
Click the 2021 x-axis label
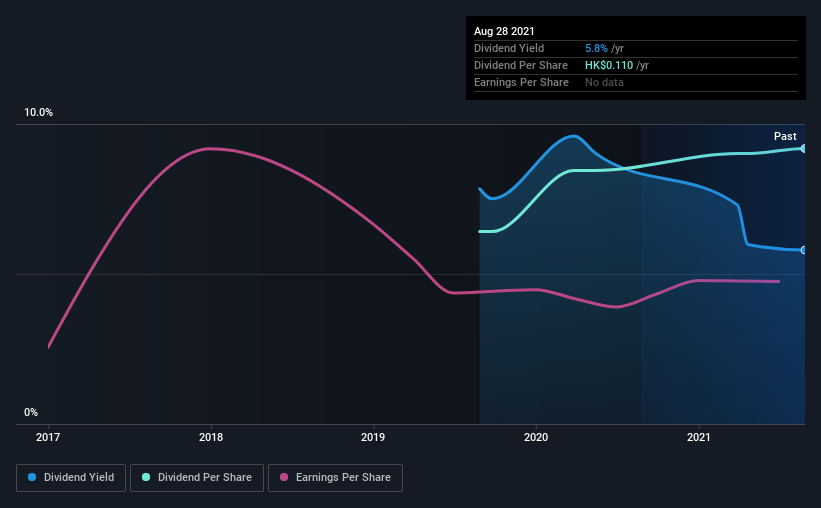coord(699,437)
